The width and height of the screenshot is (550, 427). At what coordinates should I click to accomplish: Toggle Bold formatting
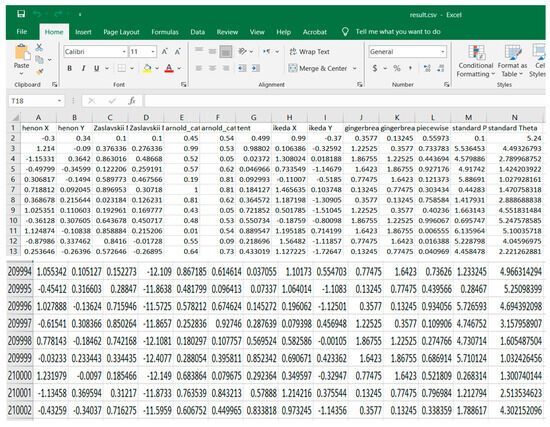click(69, 68)
